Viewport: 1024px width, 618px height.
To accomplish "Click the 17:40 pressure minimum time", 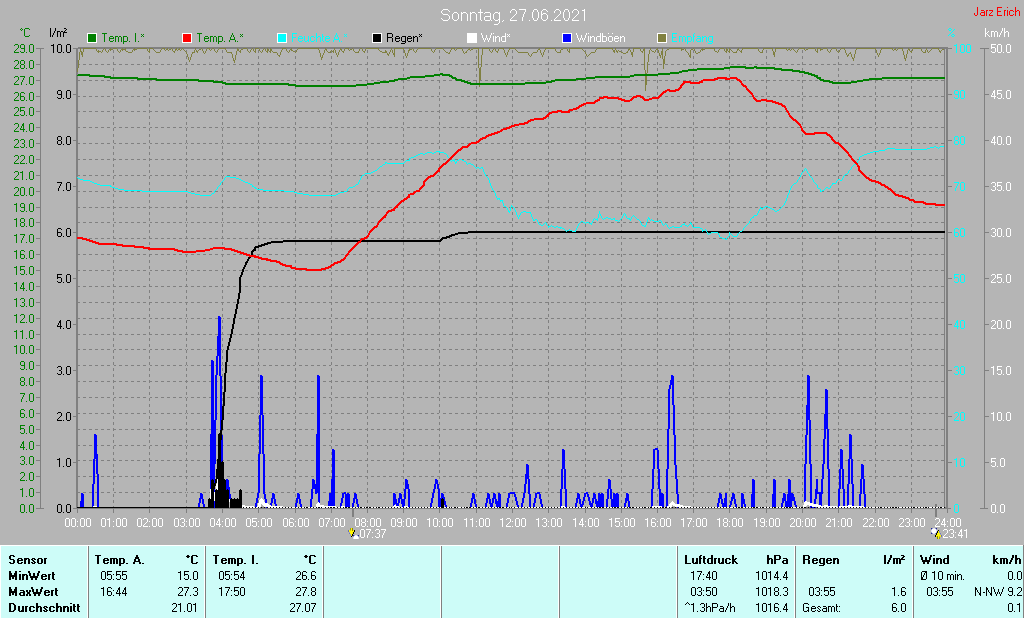I will (x=703, y=576).
